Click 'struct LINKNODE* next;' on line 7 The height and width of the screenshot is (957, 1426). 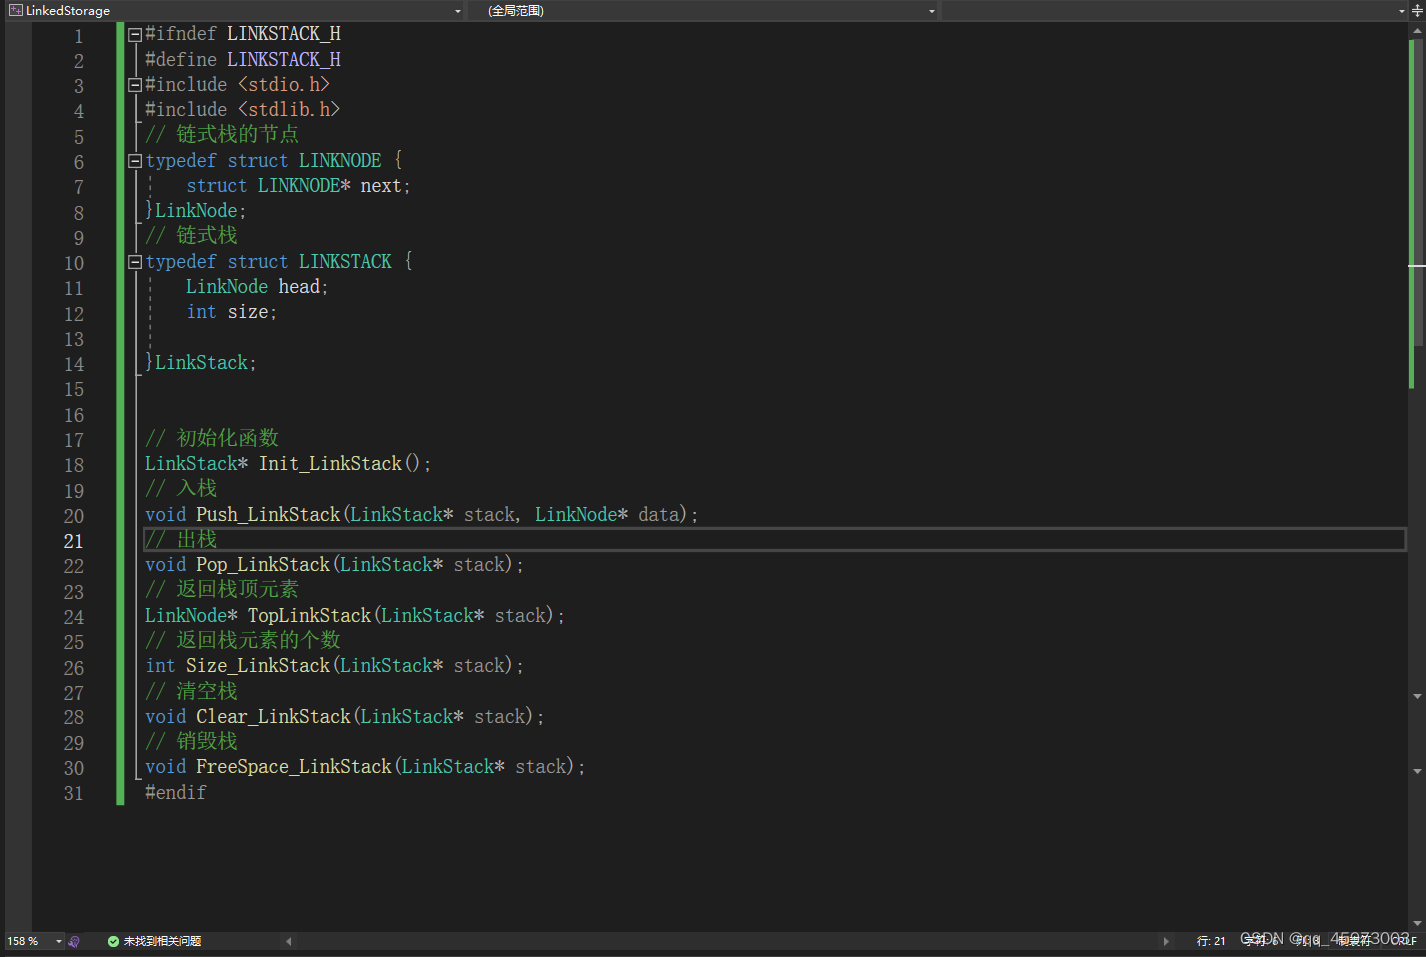coord(298,186)
